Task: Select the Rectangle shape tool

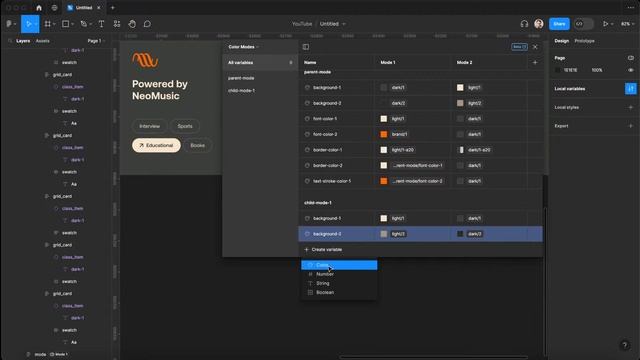Action: pyautogui.click(x=65, y=24)
